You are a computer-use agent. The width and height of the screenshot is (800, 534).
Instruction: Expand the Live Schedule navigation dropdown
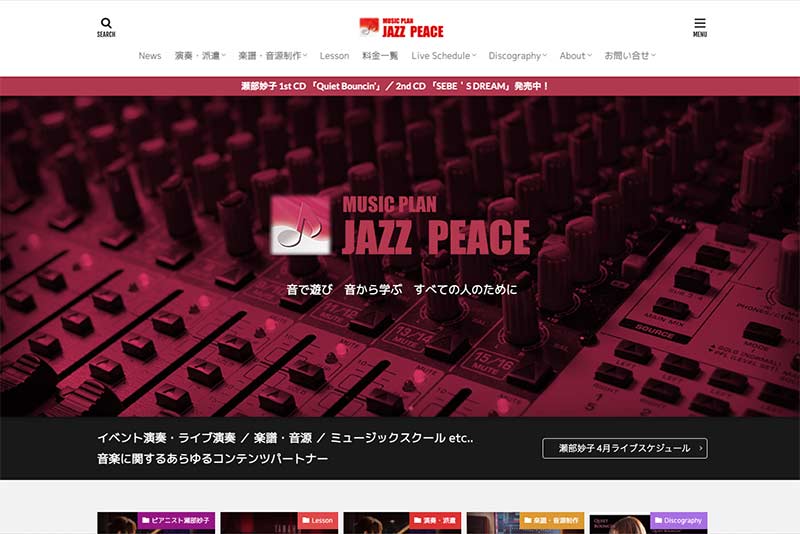[x=444, y=56]
